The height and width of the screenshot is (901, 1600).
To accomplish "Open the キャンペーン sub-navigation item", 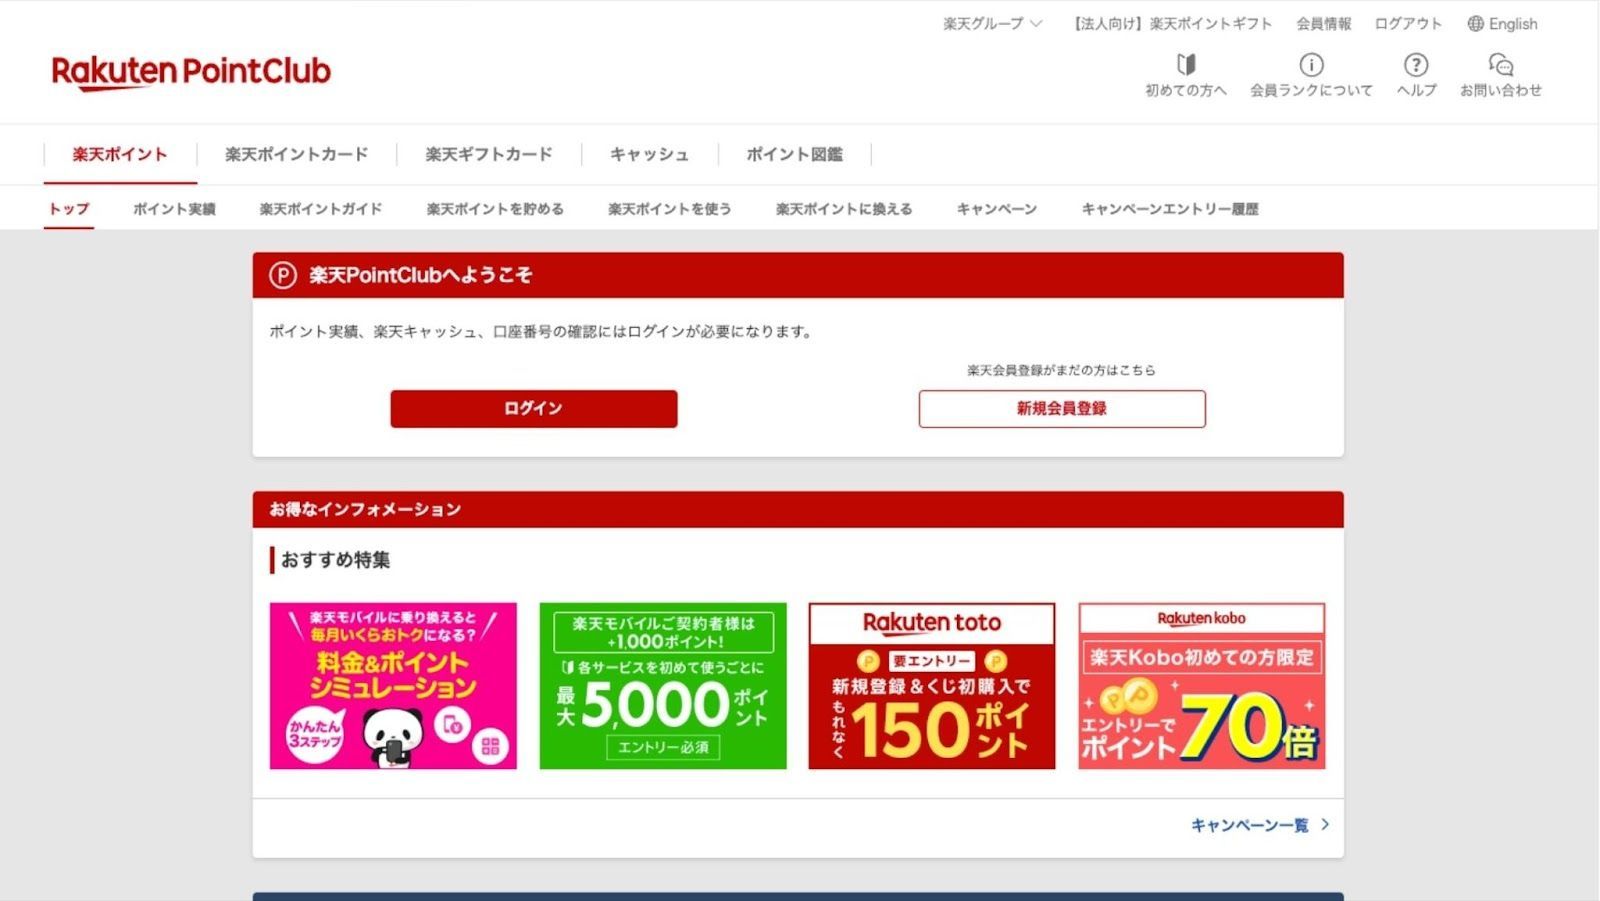I will click(x=997, y=209).
